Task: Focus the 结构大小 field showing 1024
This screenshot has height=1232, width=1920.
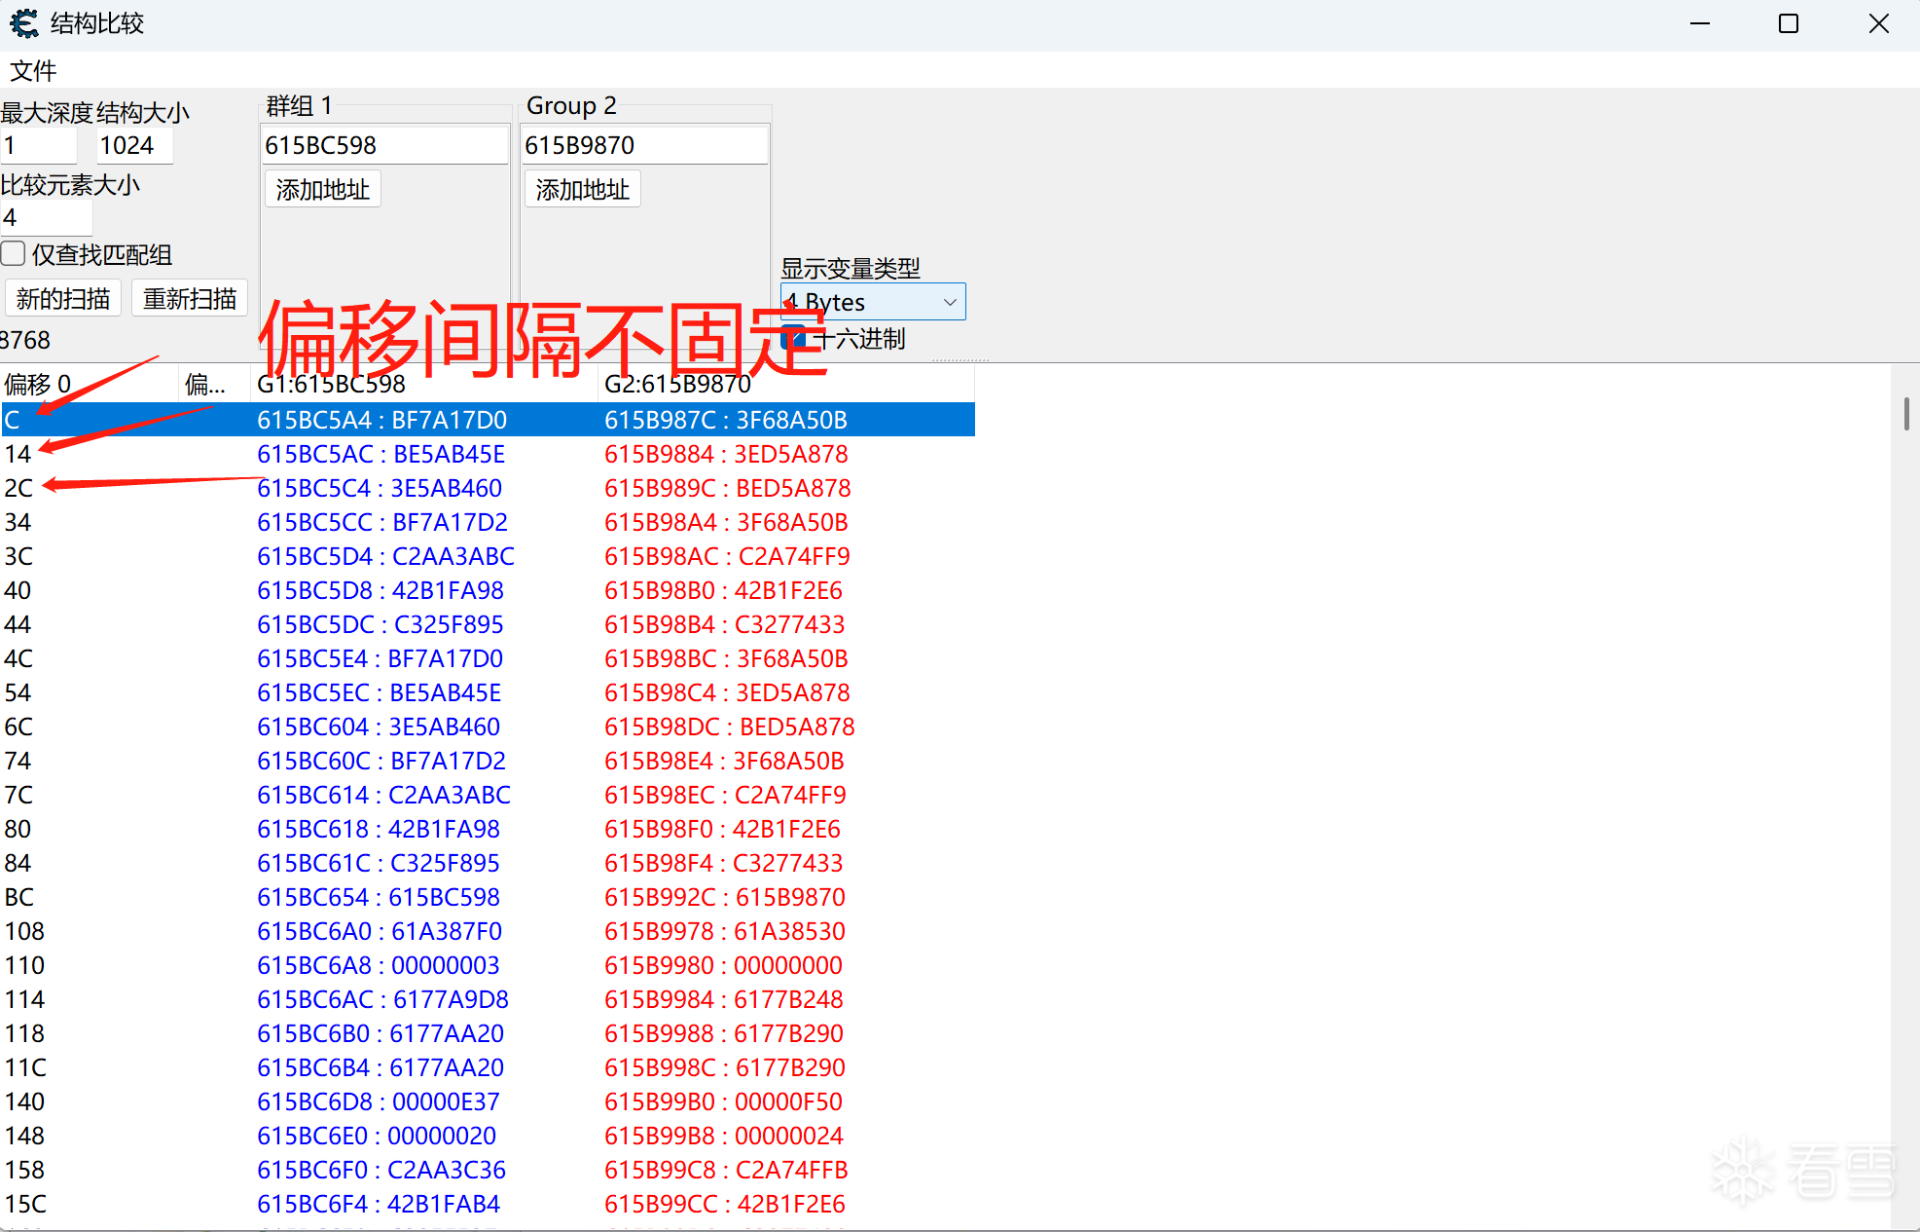Action: (x=134, y=146)
